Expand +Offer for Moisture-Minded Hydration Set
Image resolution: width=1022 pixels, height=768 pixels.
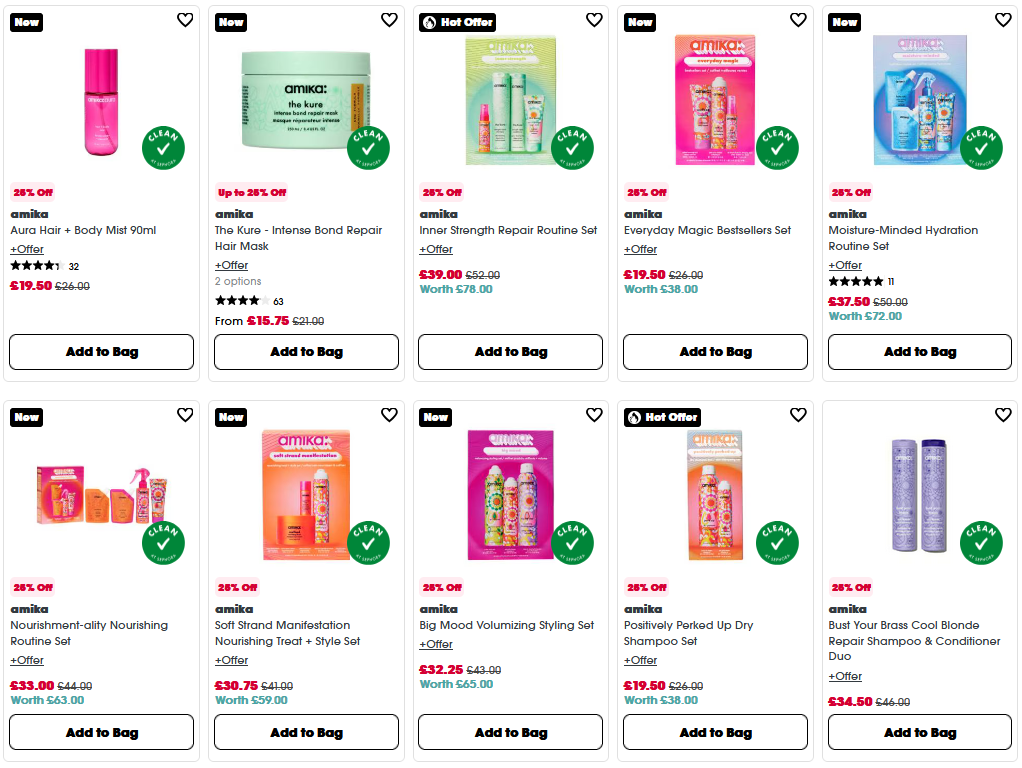click(845, 265)
